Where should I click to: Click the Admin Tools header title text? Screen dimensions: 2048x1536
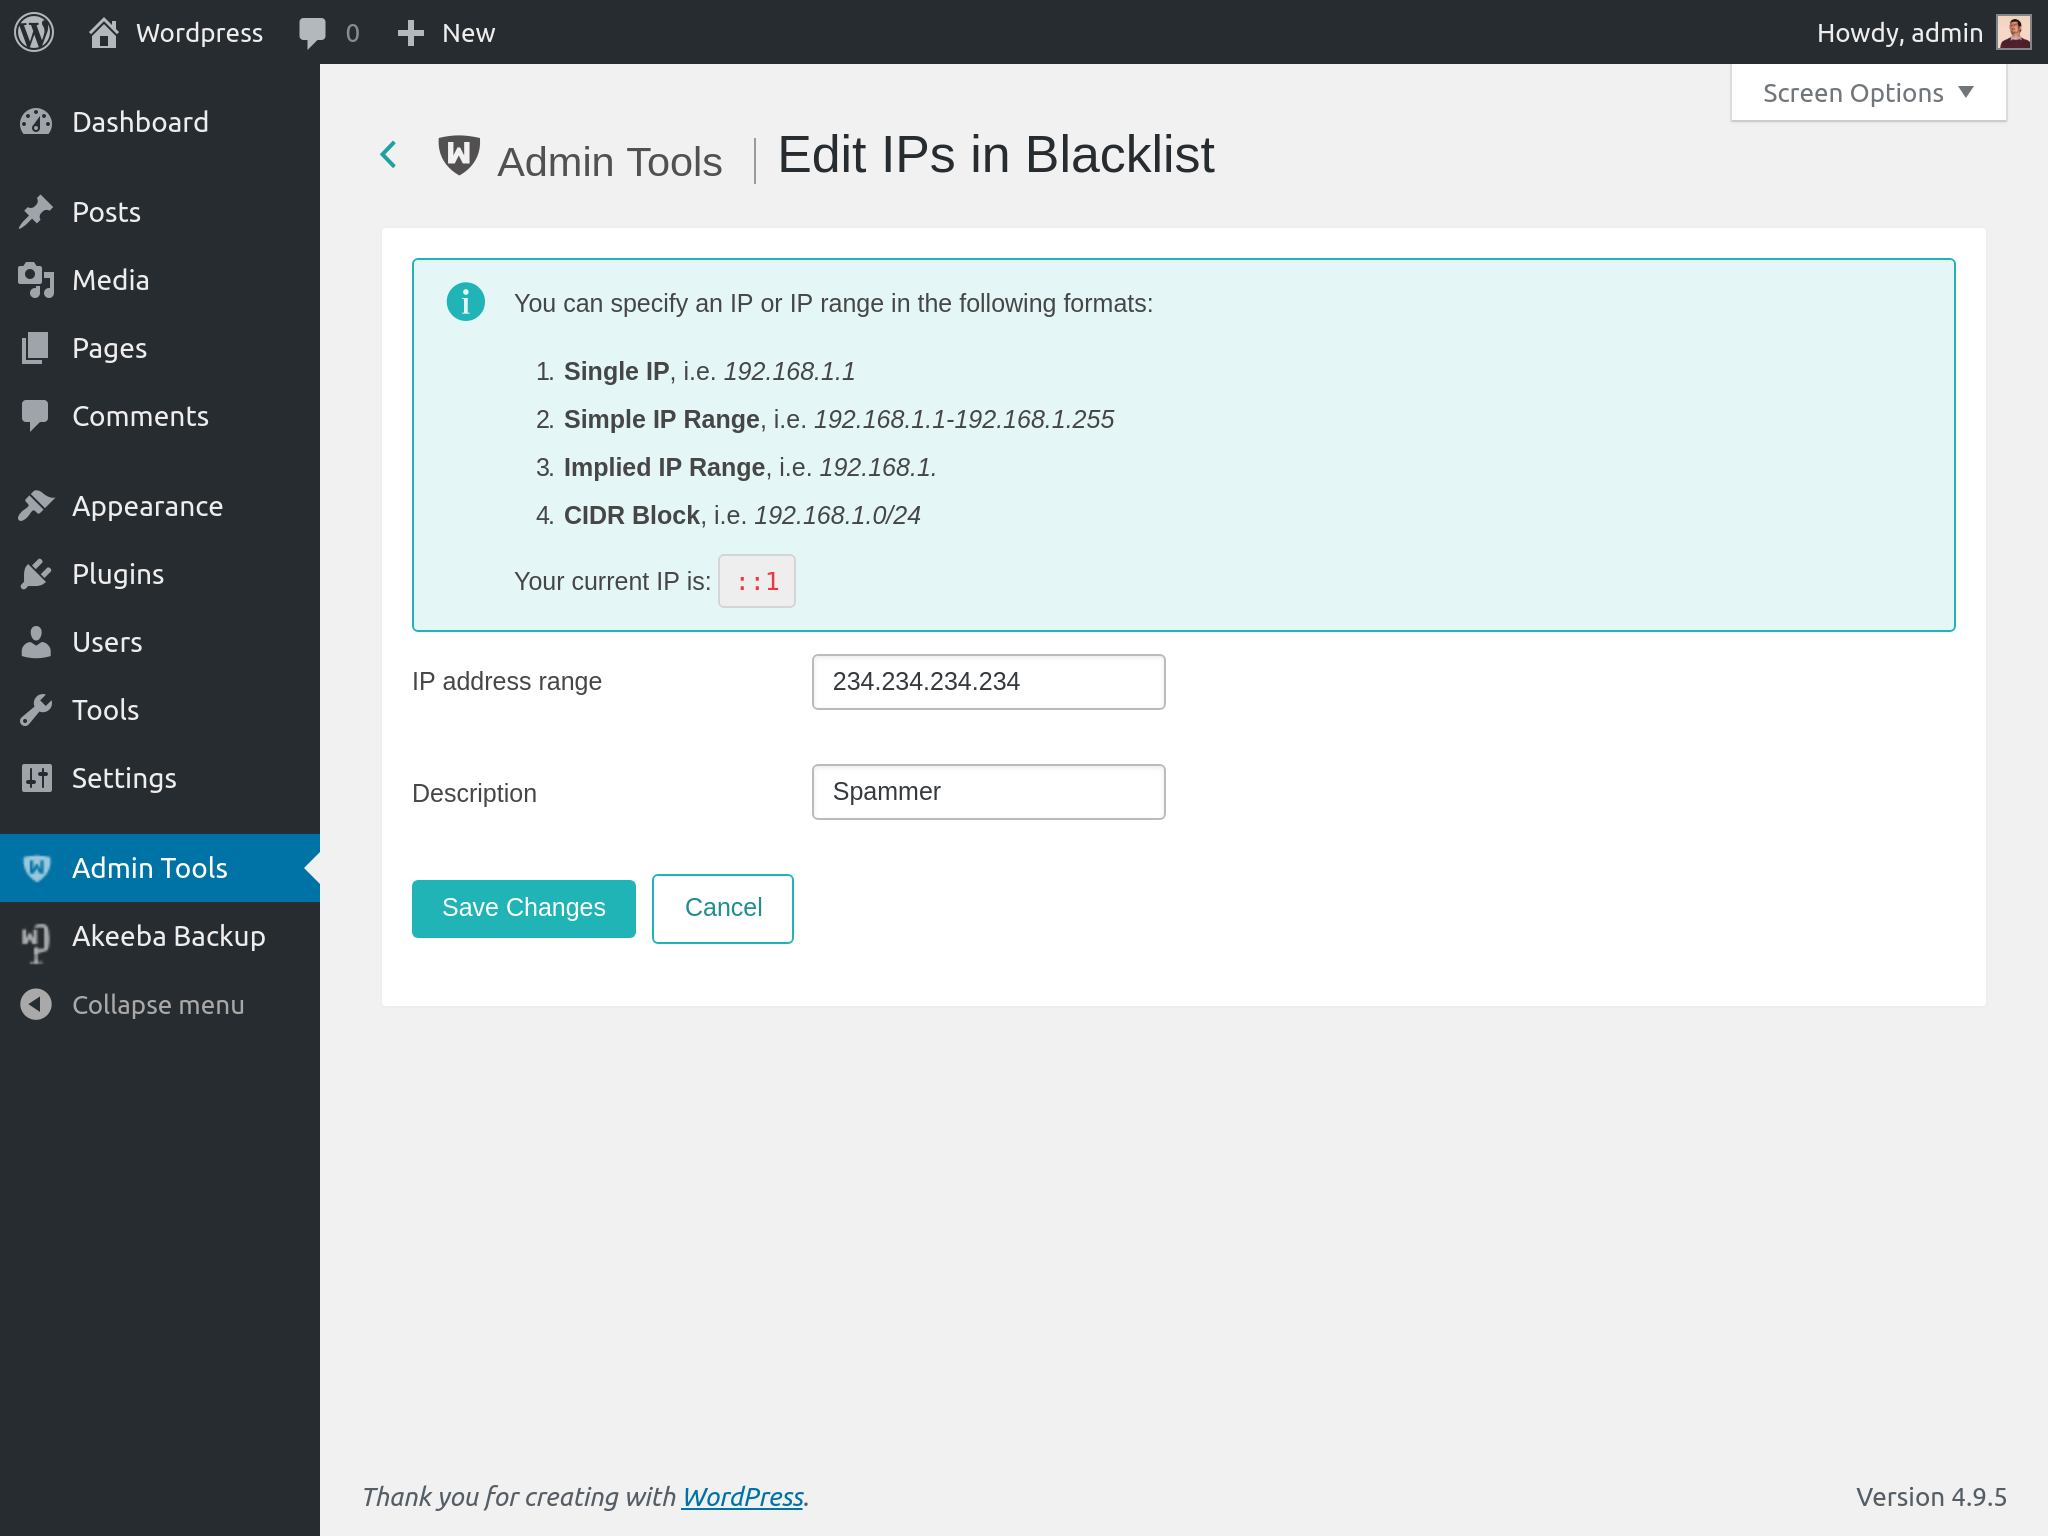click(x=610, y=162)
